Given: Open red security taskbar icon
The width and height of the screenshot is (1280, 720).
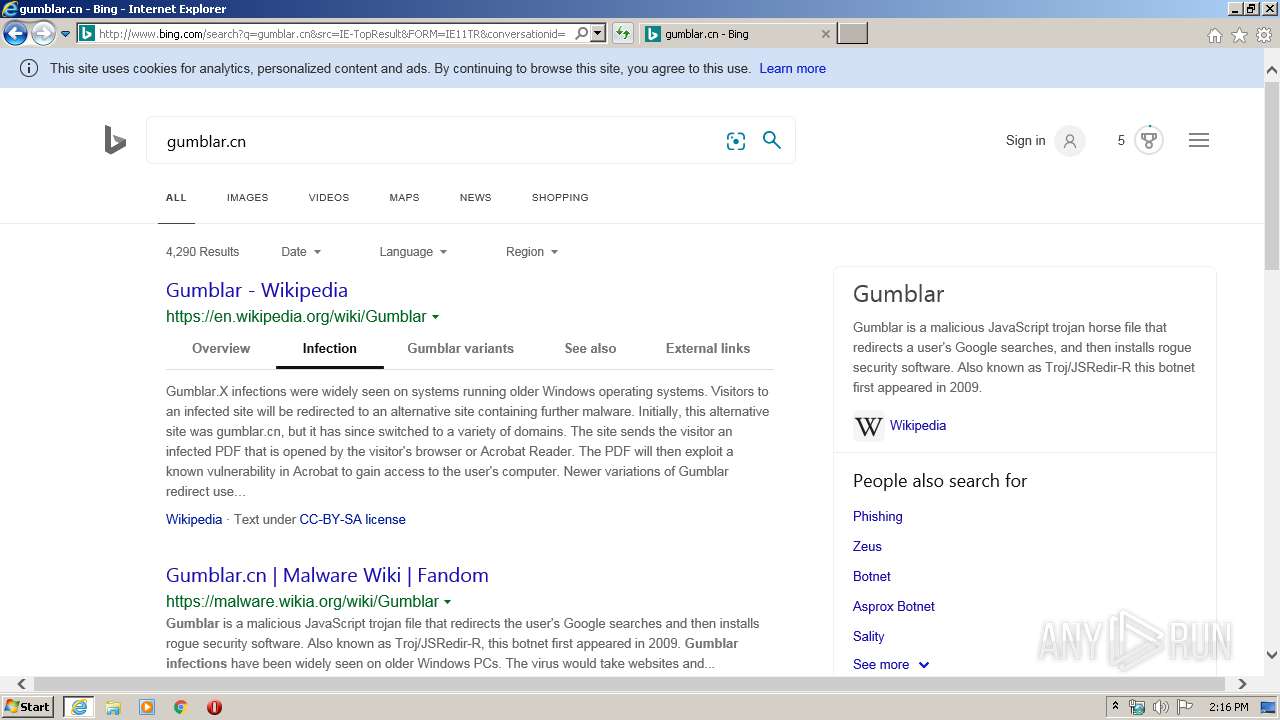Looking at the screenshot, I should click(x=214, y=707).
